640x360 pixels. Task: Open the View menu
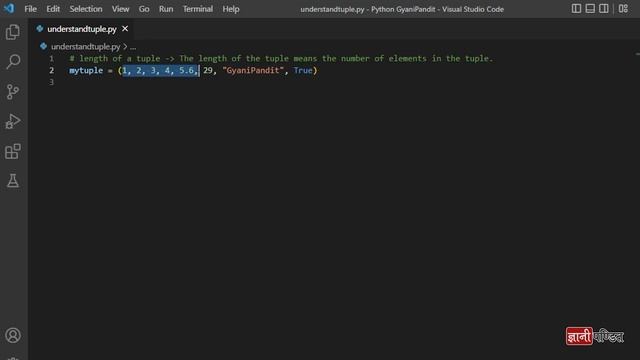tap(120, 9)
